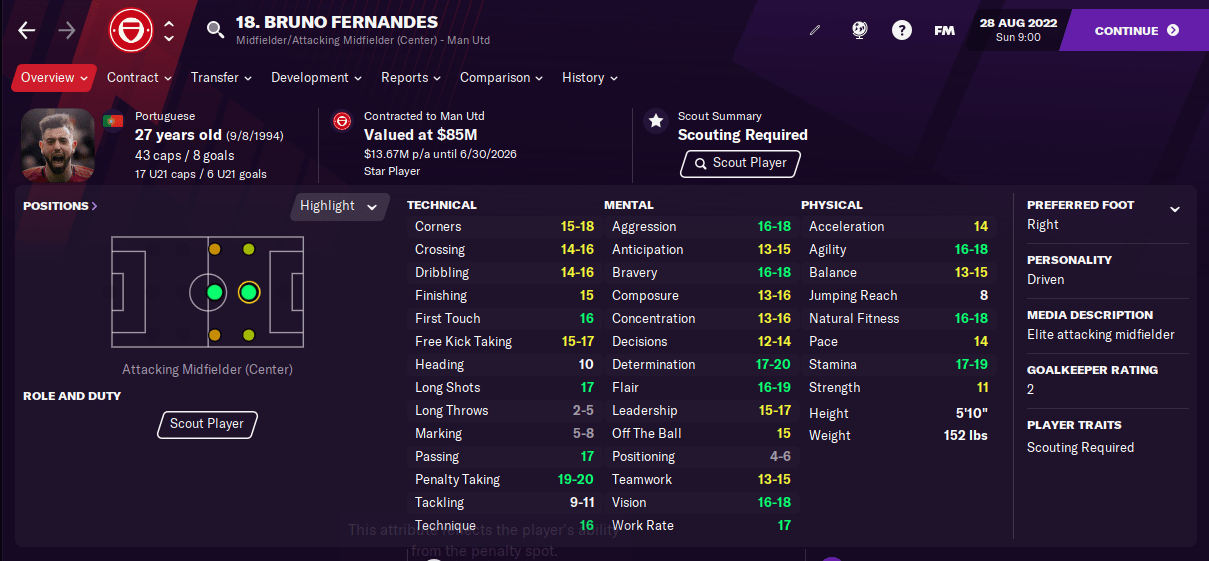Select upper left yellow position dot on pitch
This screenshot has height=561, width=1209.
coord(214,249)
